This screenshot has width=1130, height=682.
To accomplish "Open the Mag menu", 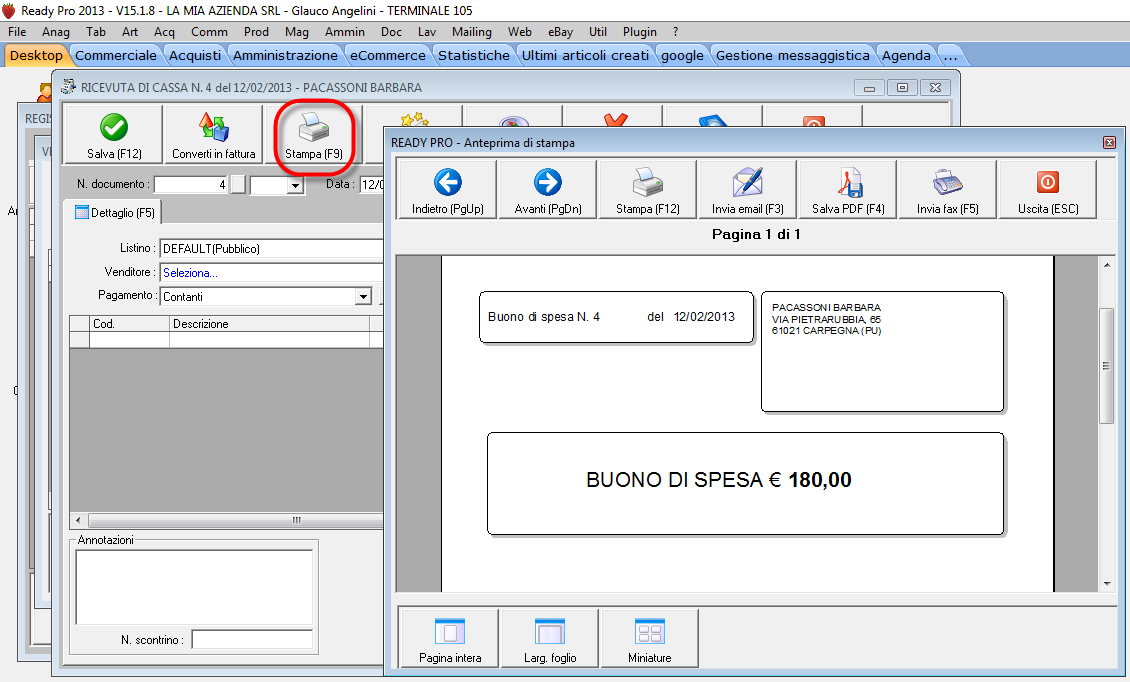I will (297, 32).
